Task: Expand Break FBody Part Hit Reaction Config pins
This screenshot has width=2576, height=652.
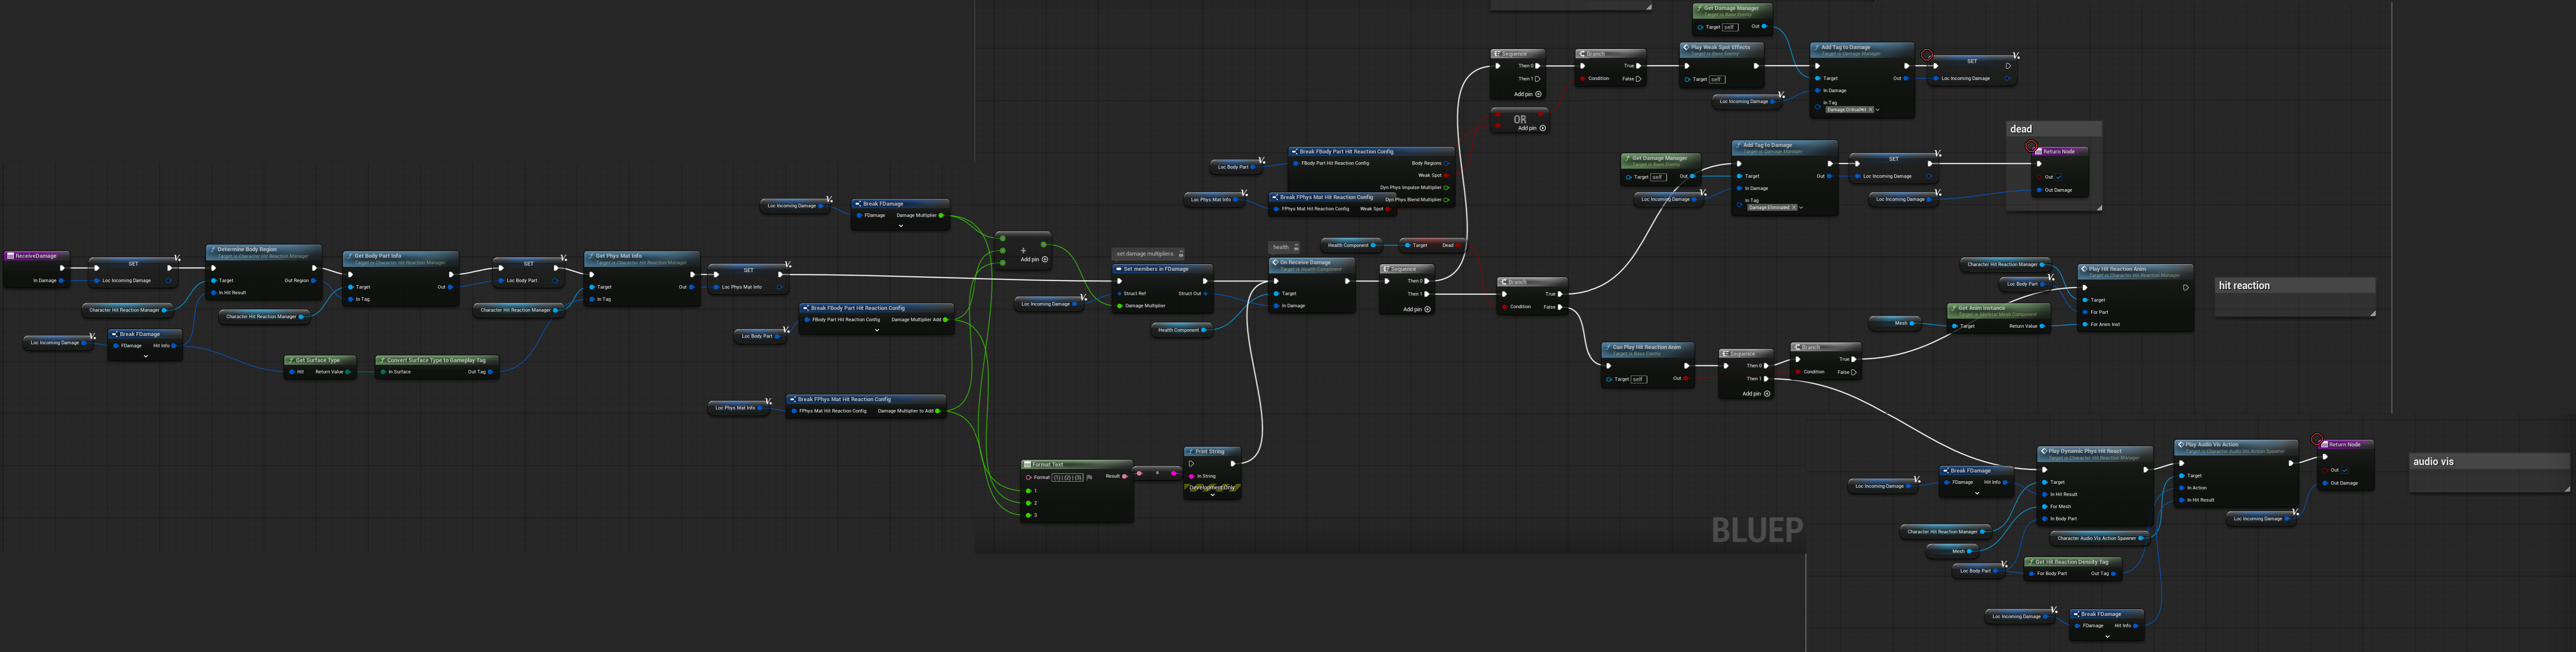Action: [x=877, y=330]
